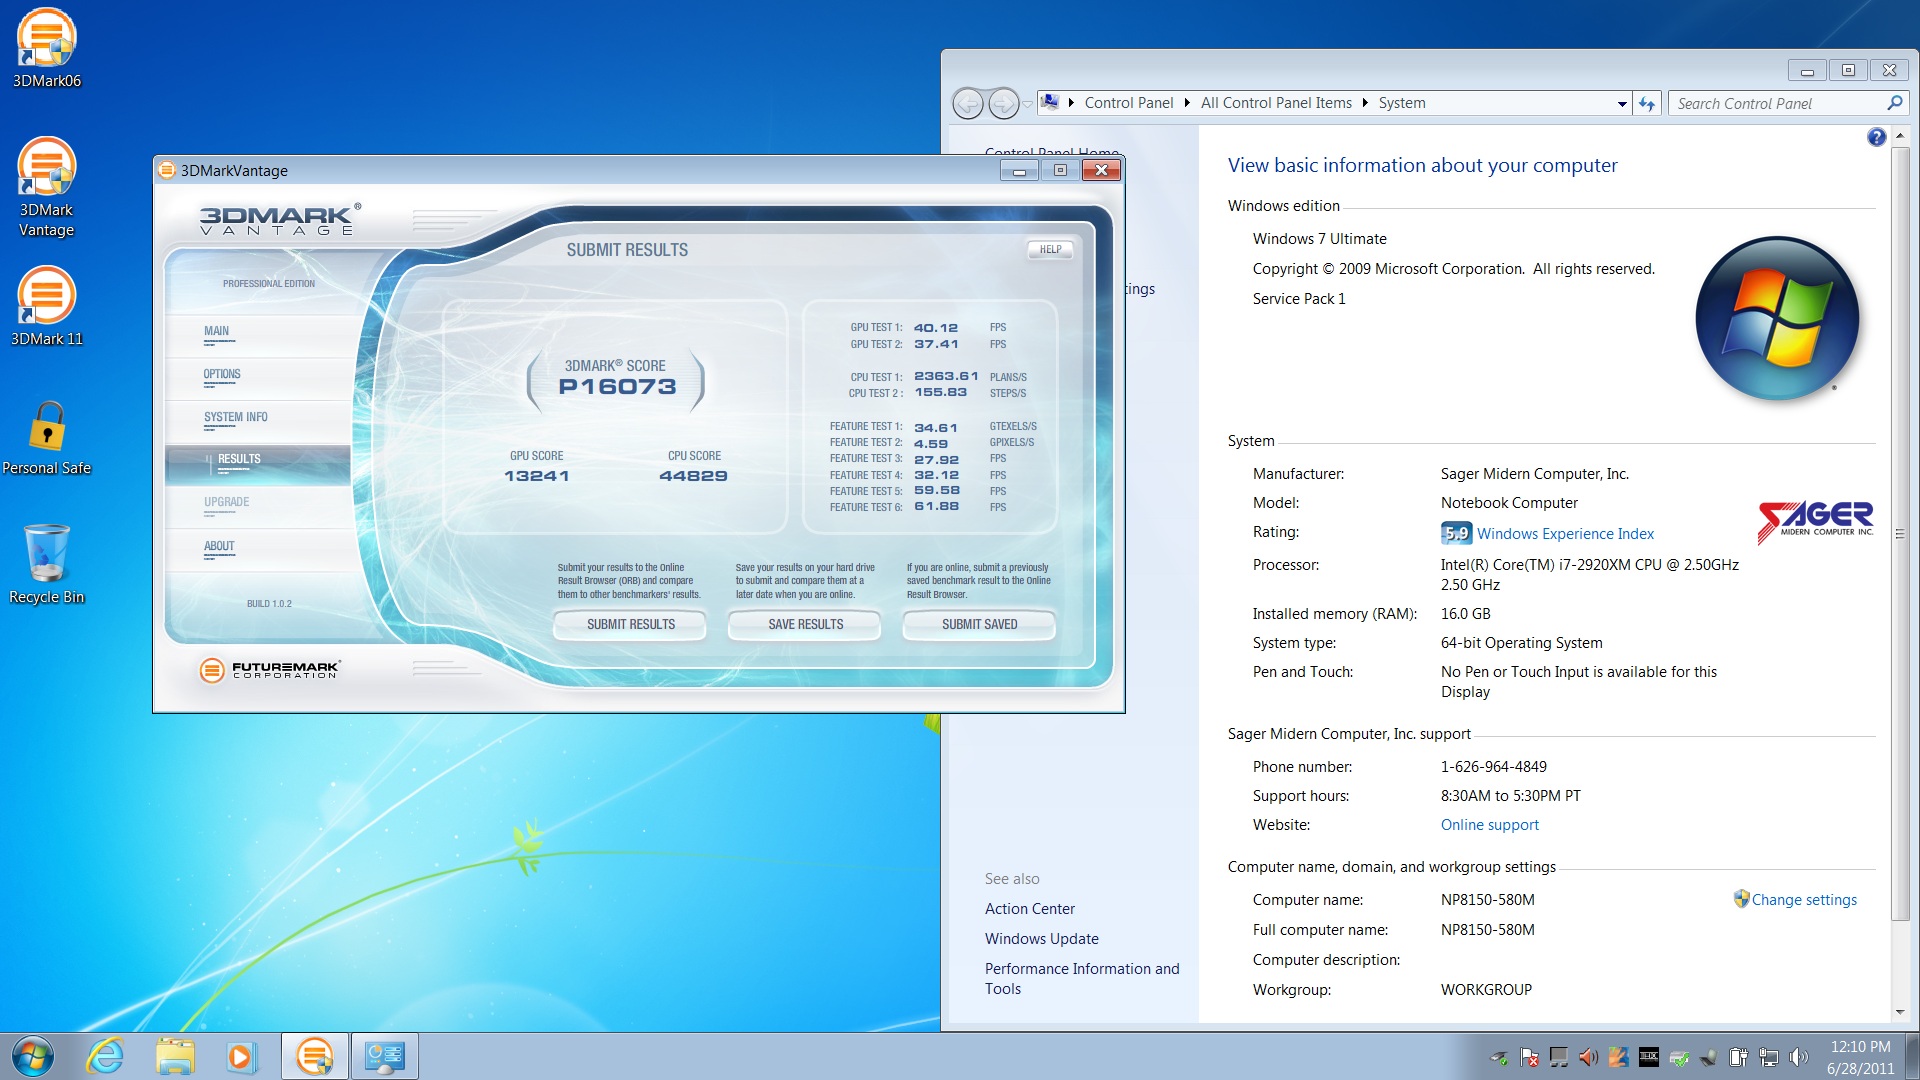Click the CPU score value 44829

coord(693,476)
